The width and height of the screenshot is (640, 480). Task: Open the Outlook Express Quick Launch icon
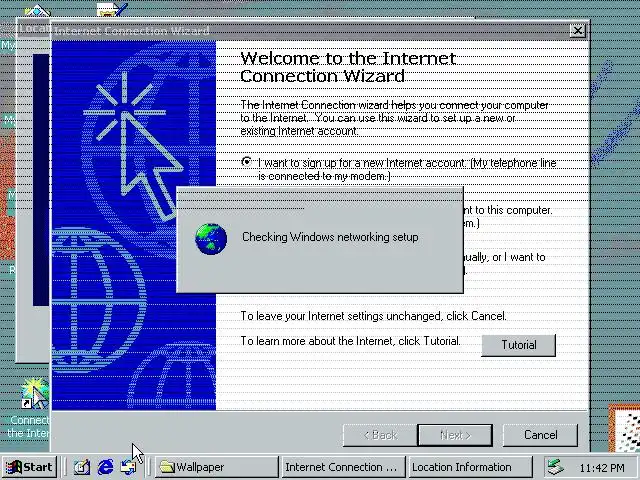128,467
